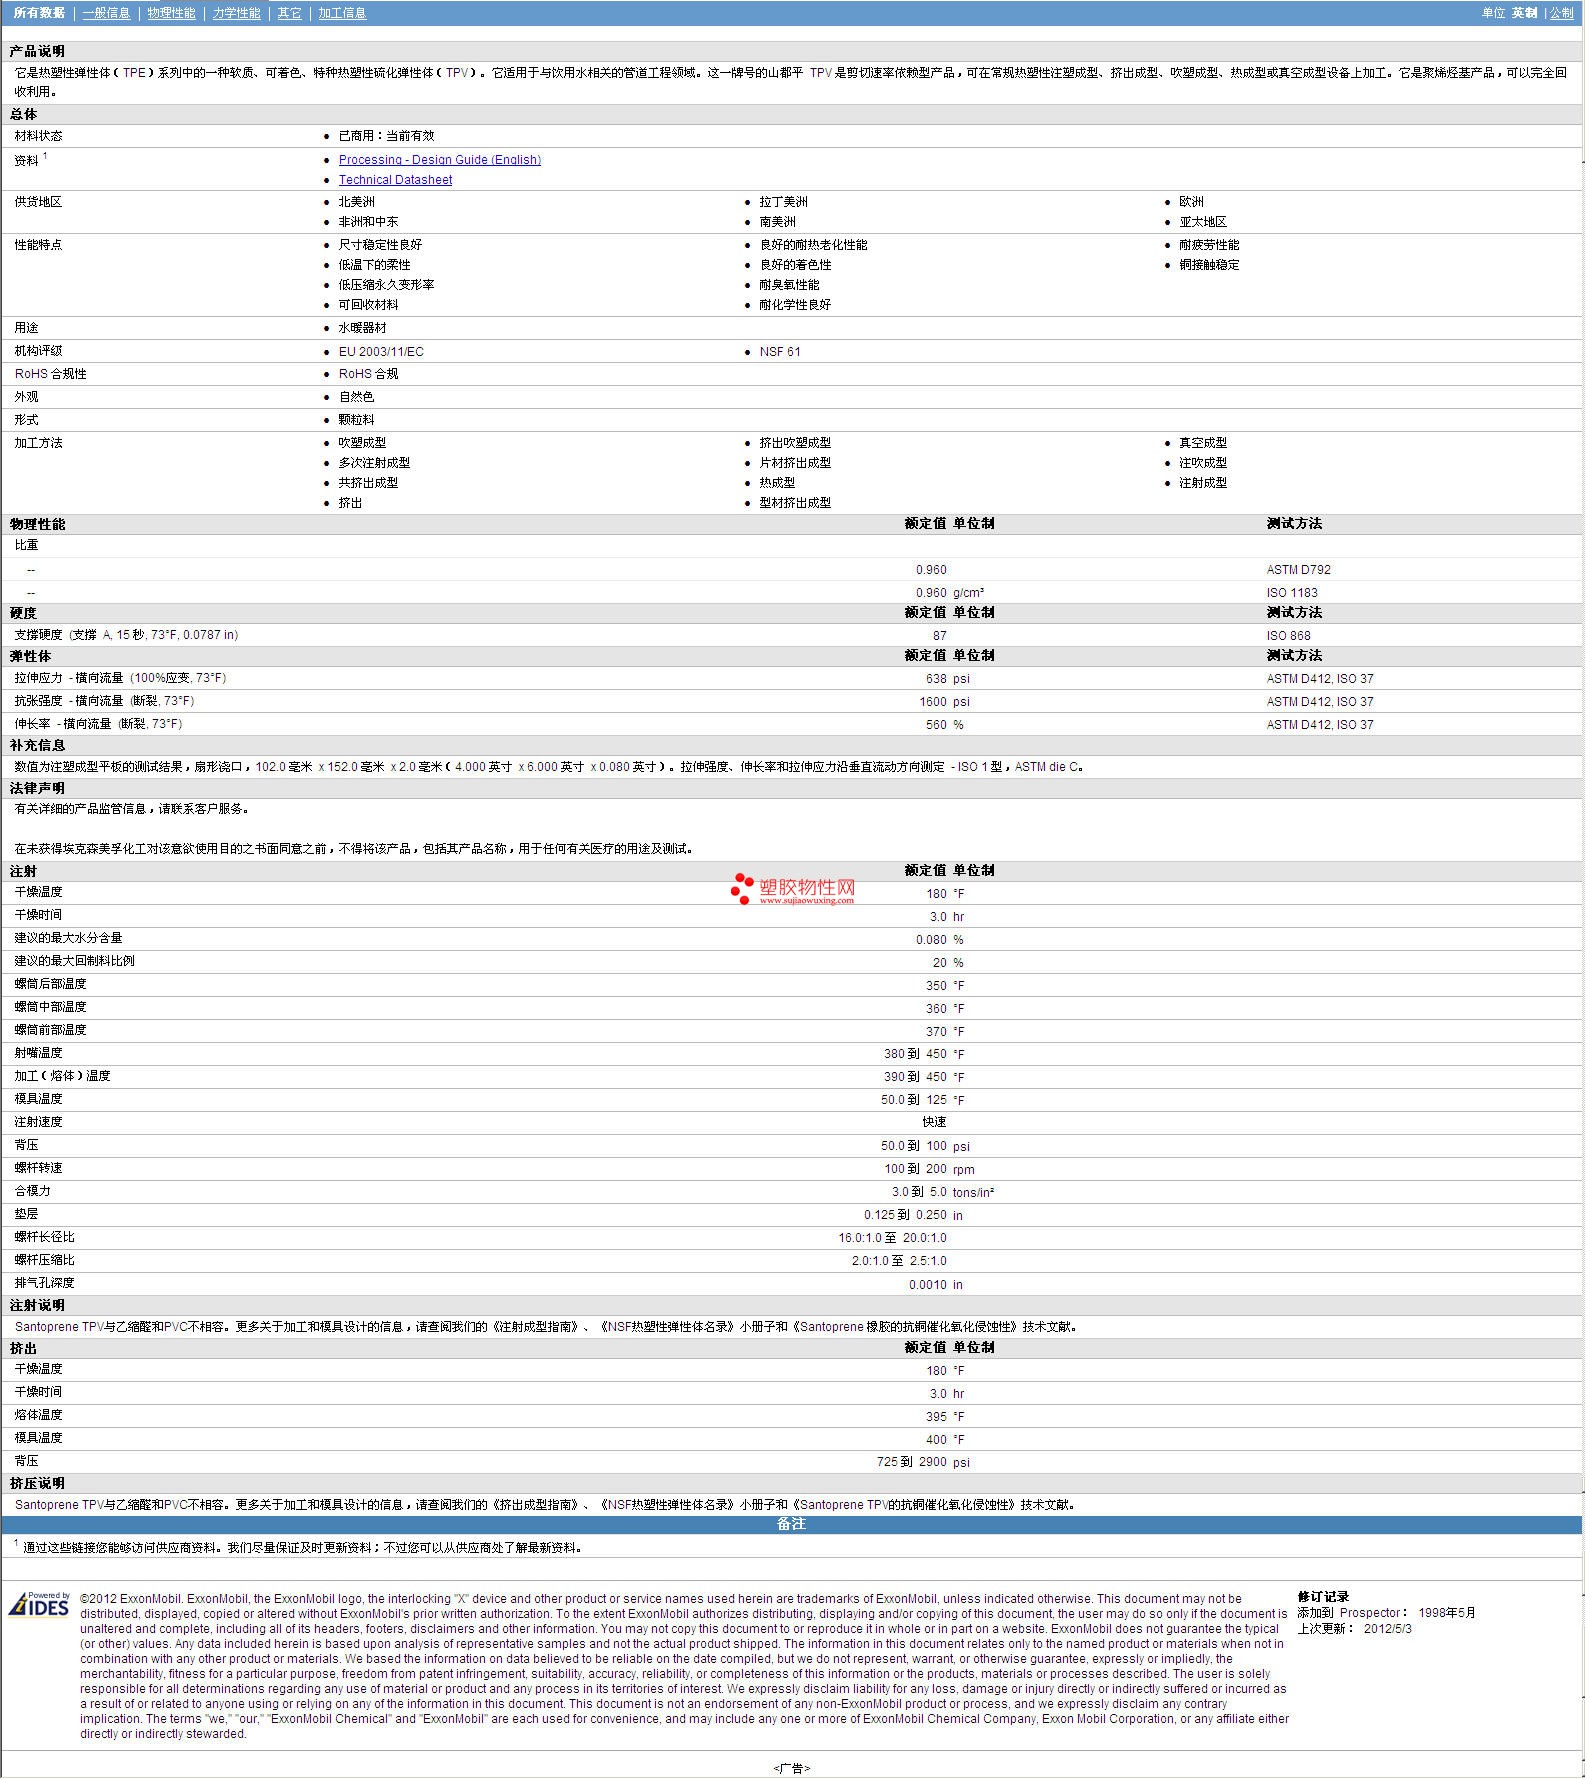Click the 排气孔深度 row label

44,1283
